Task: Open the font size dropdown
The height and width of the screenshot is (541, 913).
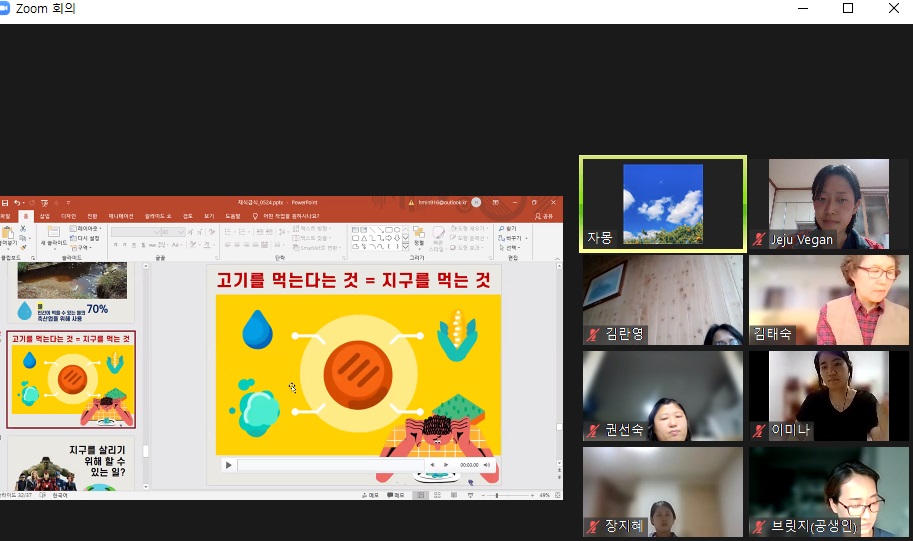Action: [x=181, y=232]
